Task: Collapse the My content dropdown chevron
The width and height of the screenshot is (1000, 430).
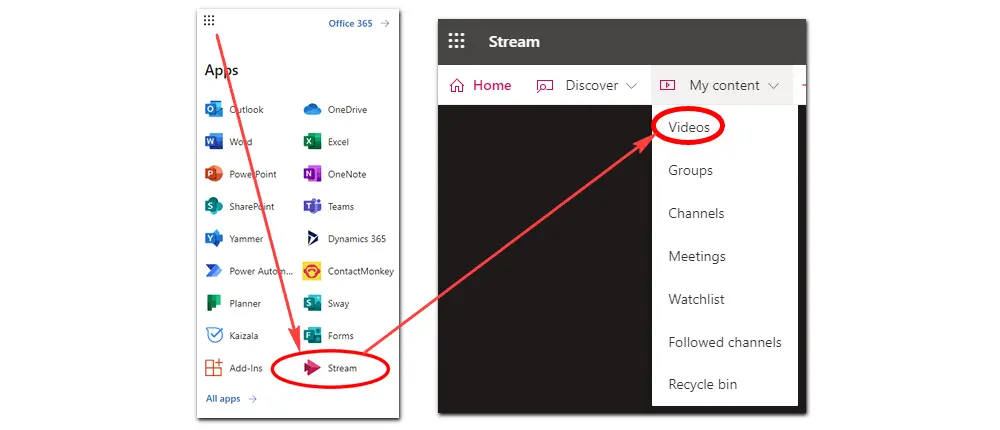Action: click(x=774, y=85)
